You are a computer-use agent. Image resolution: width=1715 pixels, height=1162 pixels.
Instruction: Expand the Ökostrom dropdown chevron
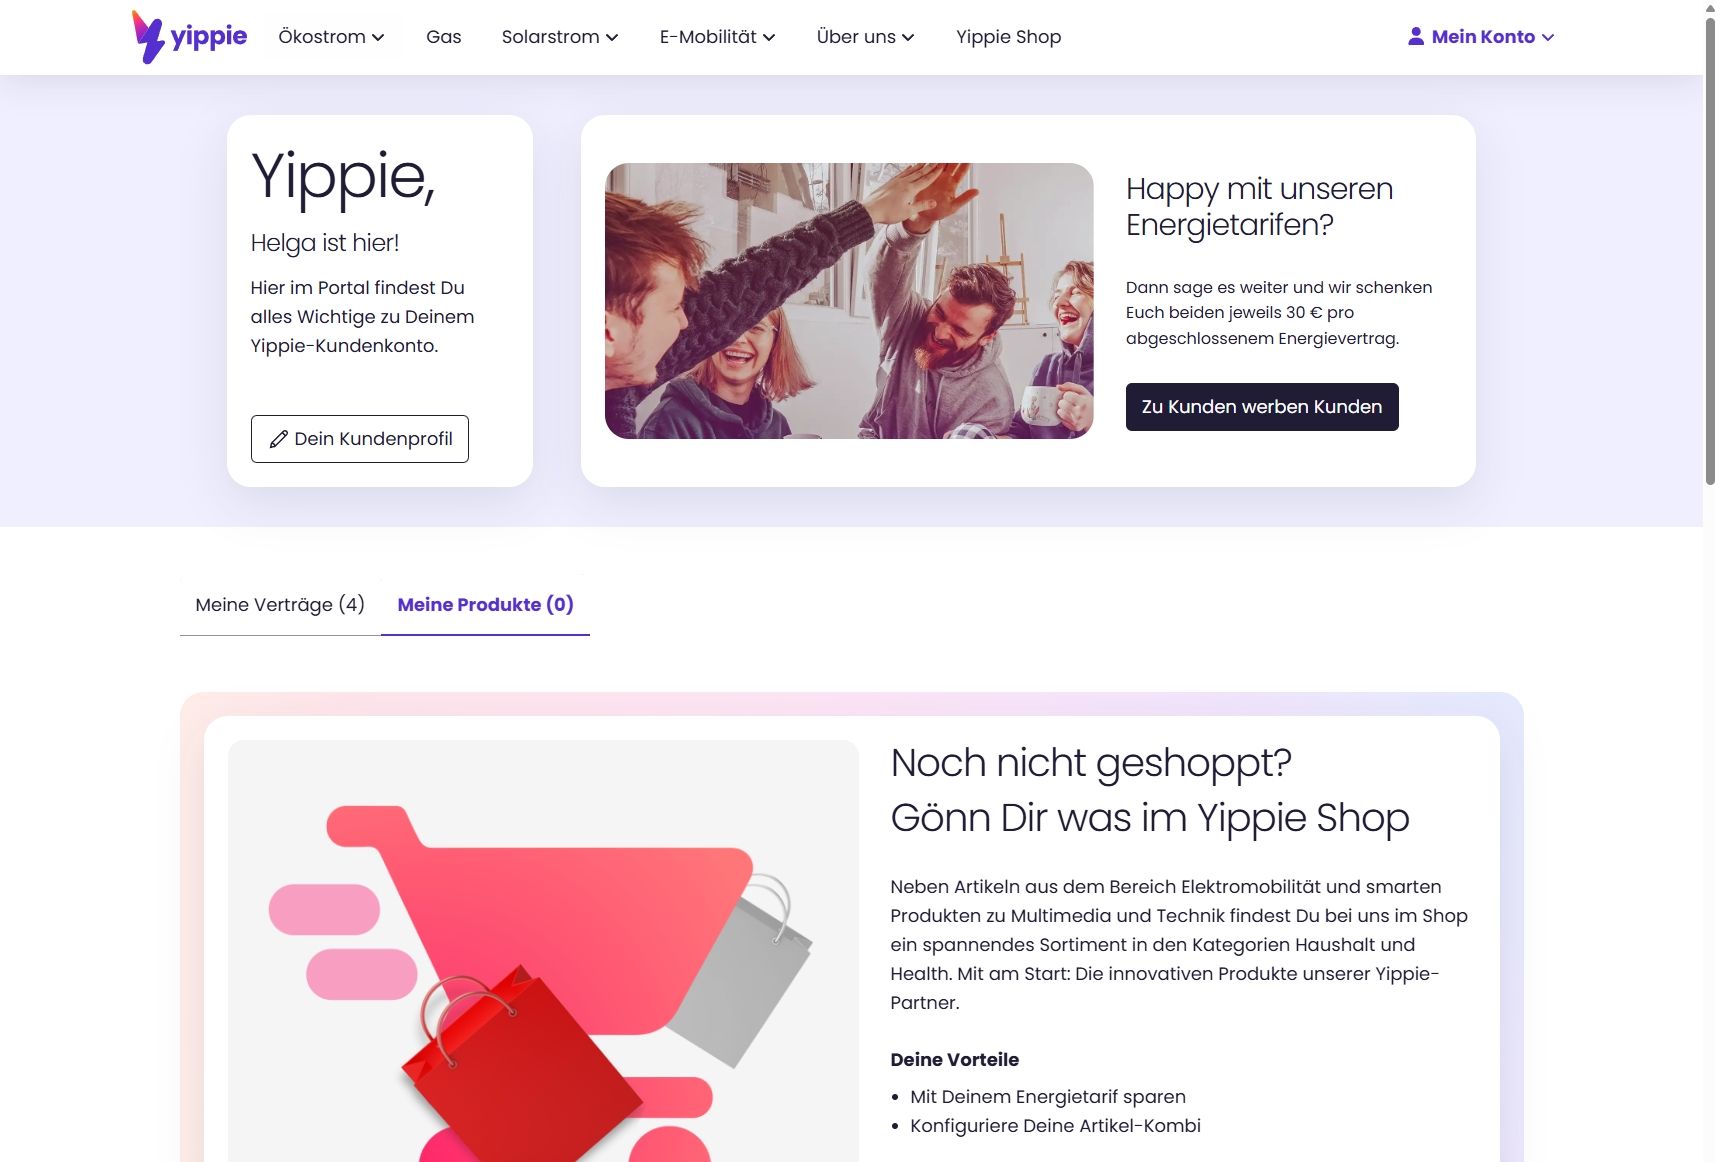pyautogui.click(x=378, y=38)
